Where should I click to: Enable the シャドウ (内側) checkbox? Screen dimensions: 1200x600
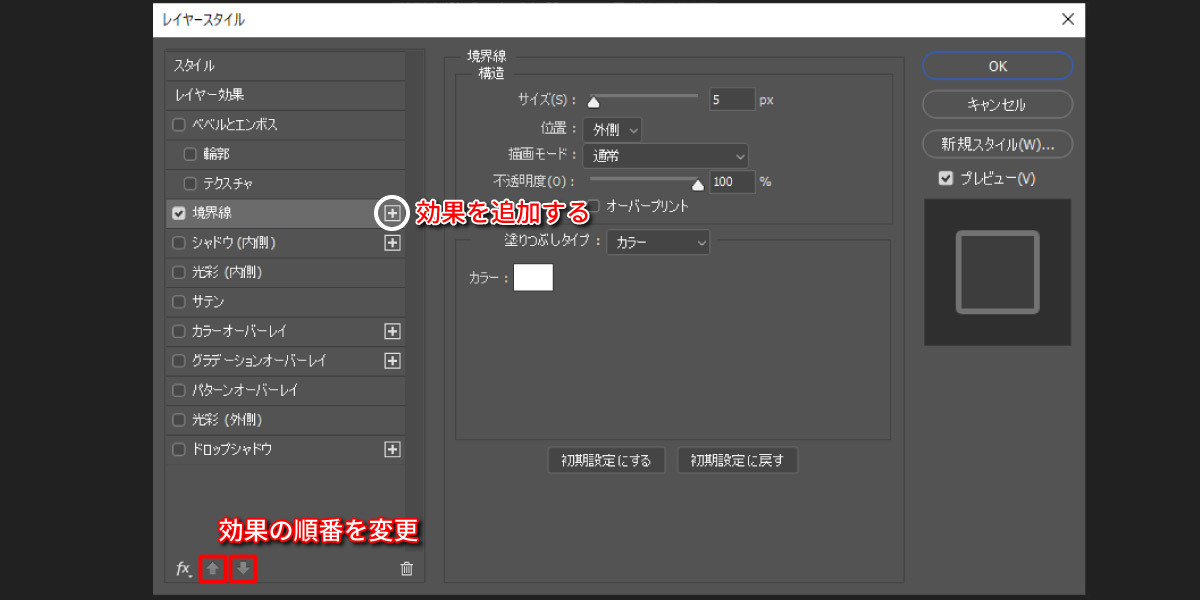click(x=179, y=242)
